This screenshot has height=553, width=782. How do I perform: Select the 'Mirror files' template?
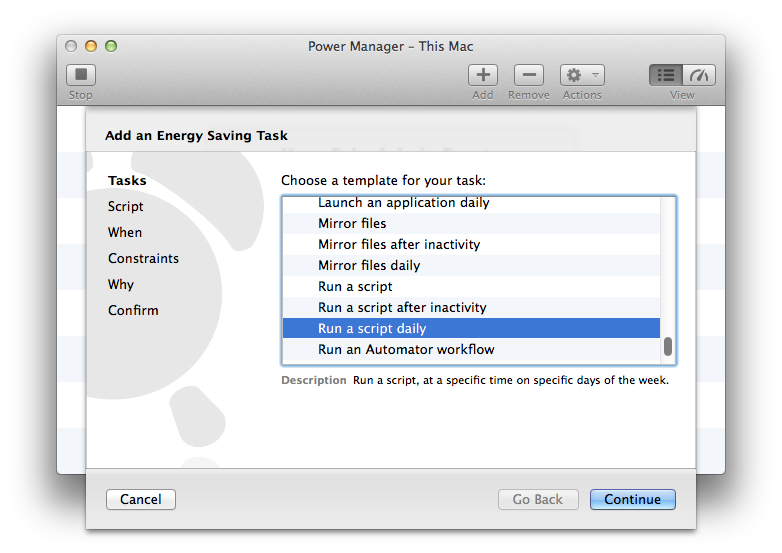[x=471, y=223]
